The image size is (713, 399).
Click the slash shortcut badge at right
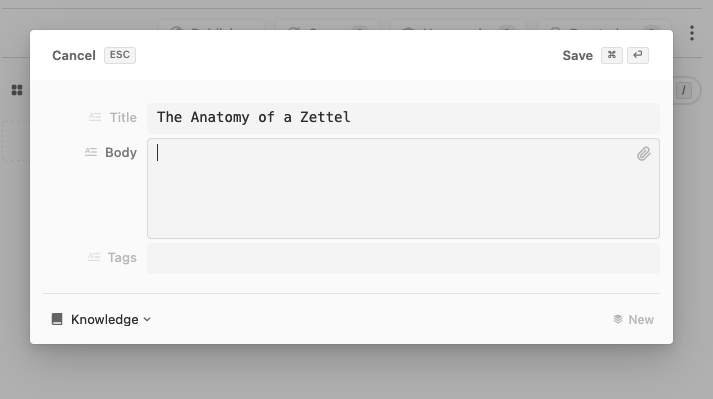[683, 91]
